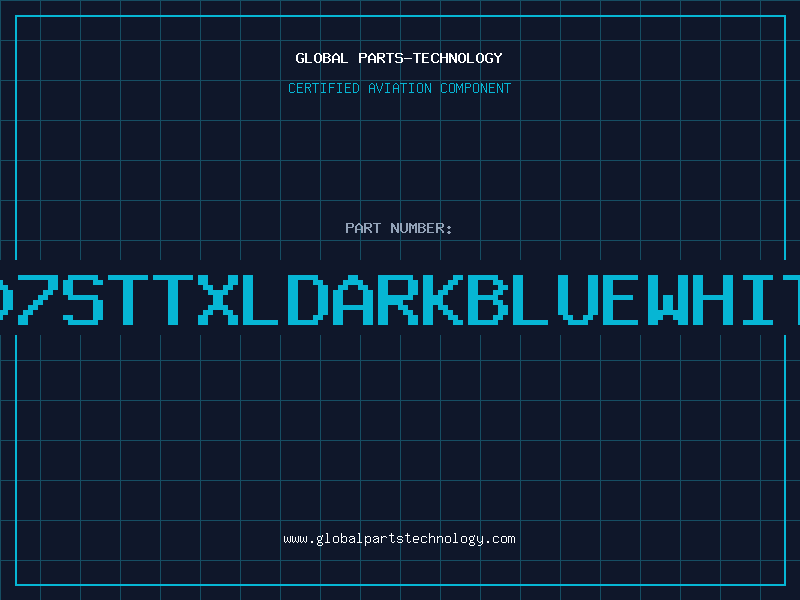Select the word BLUE in the part number

tap(553, 300)
